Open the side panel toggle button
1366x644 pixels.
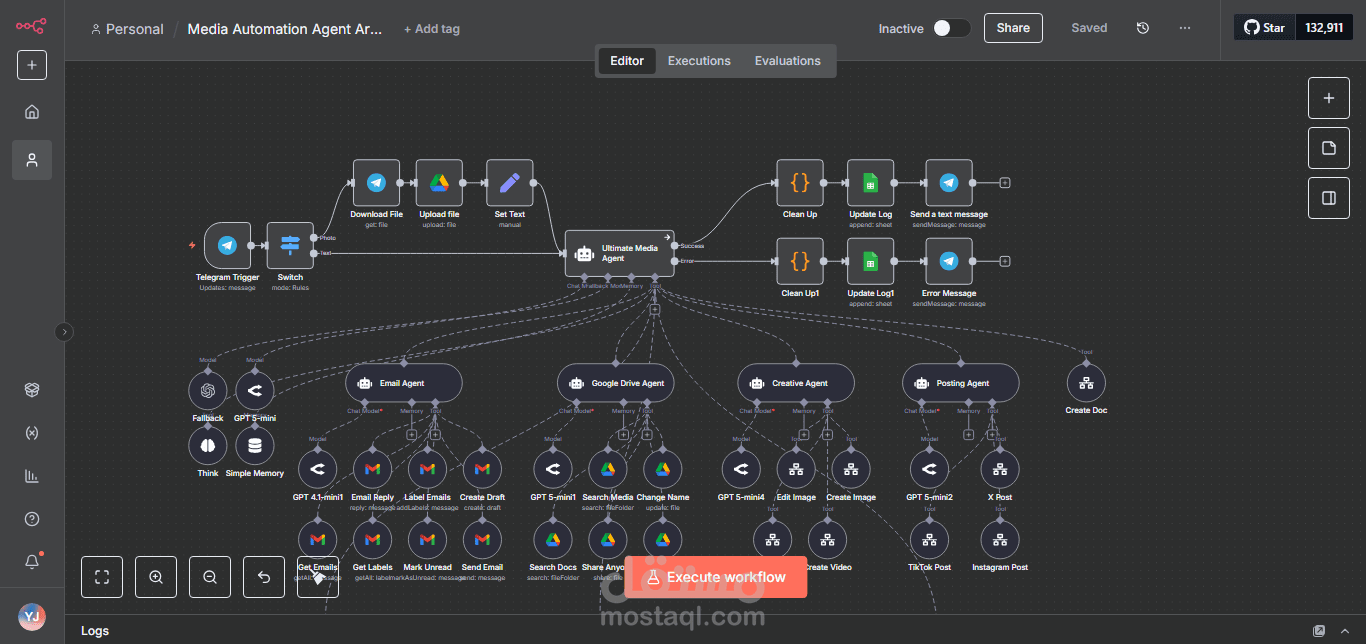pos(1329,198)
